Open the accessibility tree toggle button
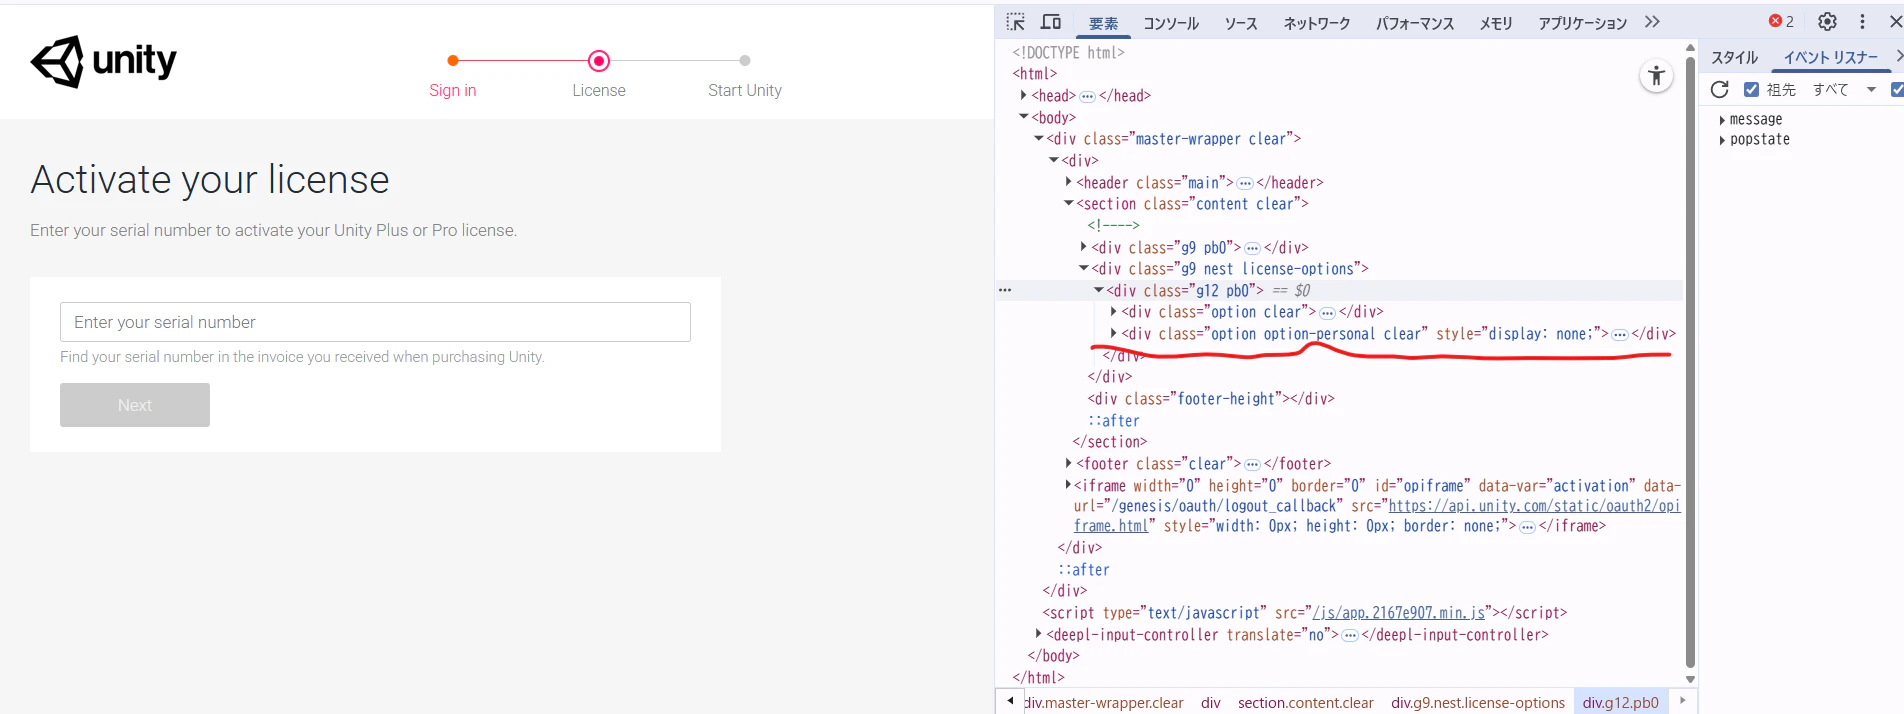This screenshot has height=714, width=1904. (1657, 76)
